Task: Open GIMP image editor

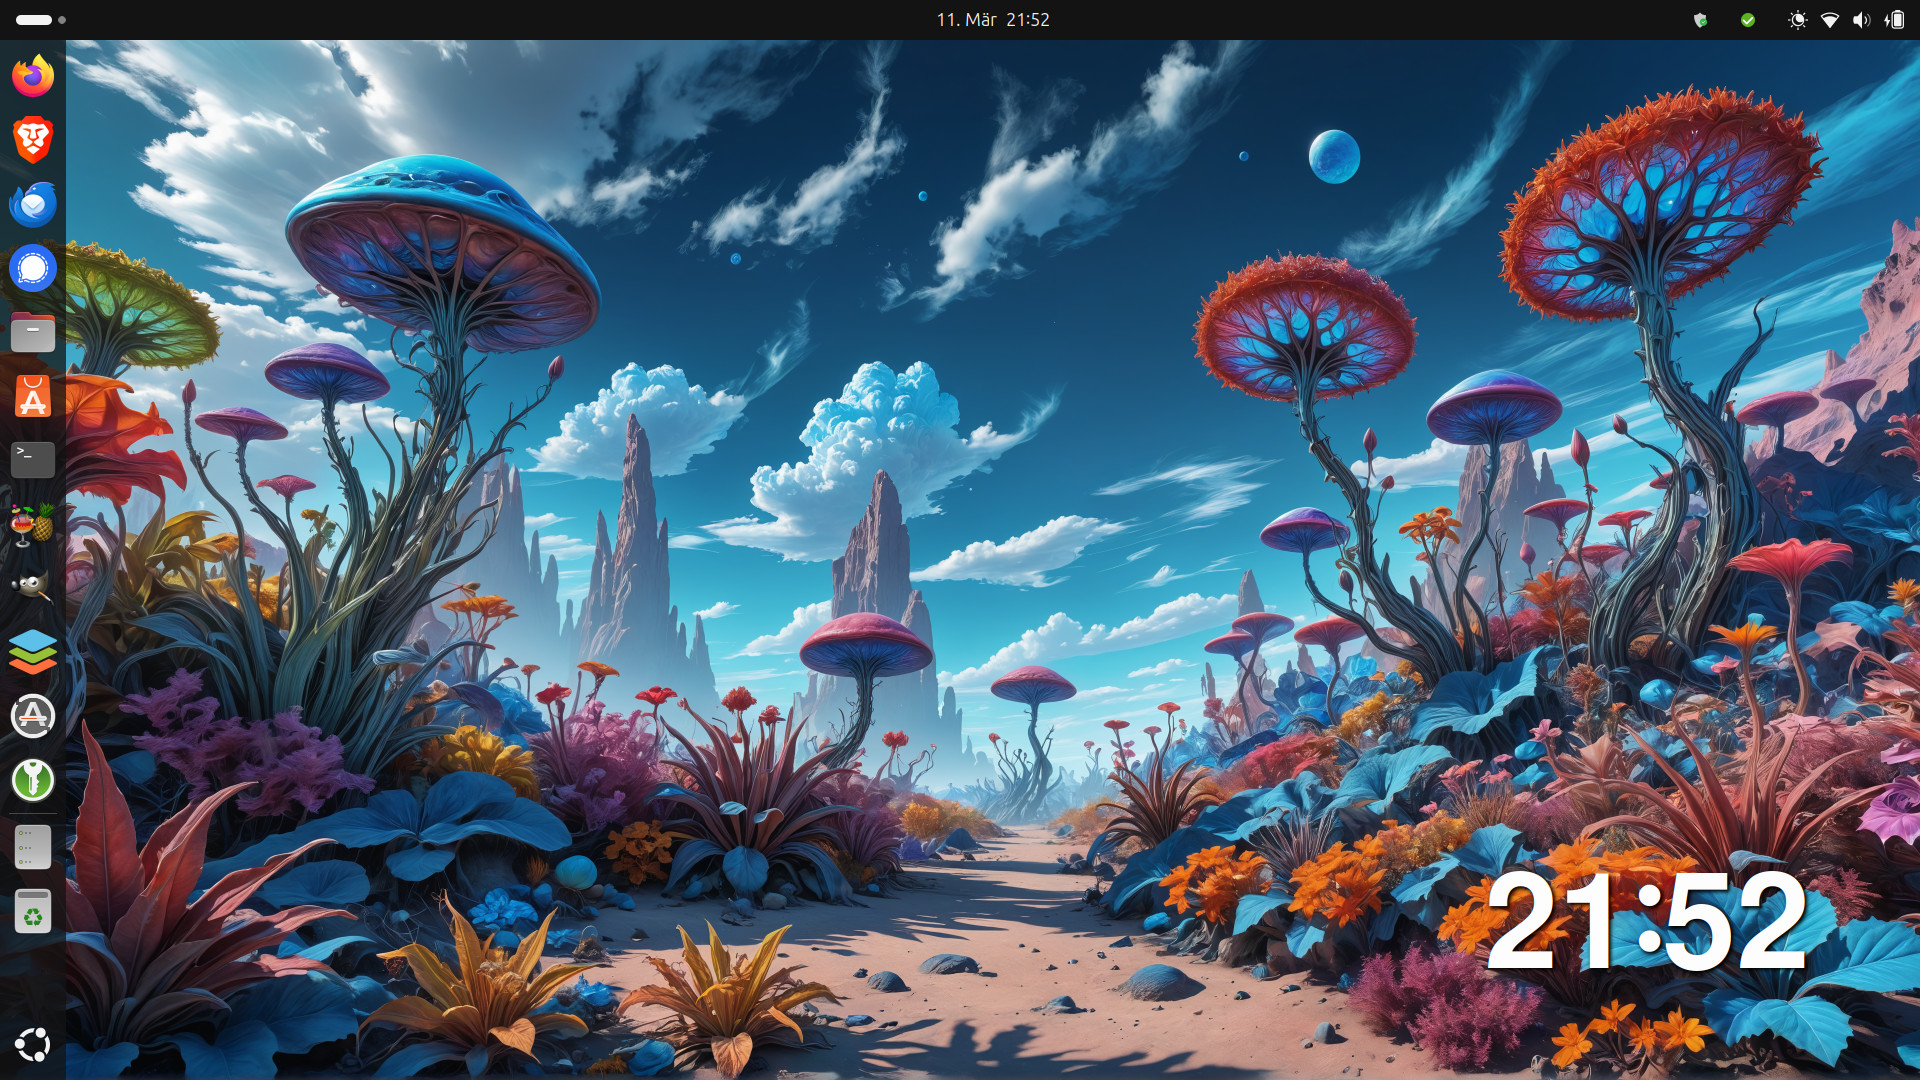Action: point(33,588)
